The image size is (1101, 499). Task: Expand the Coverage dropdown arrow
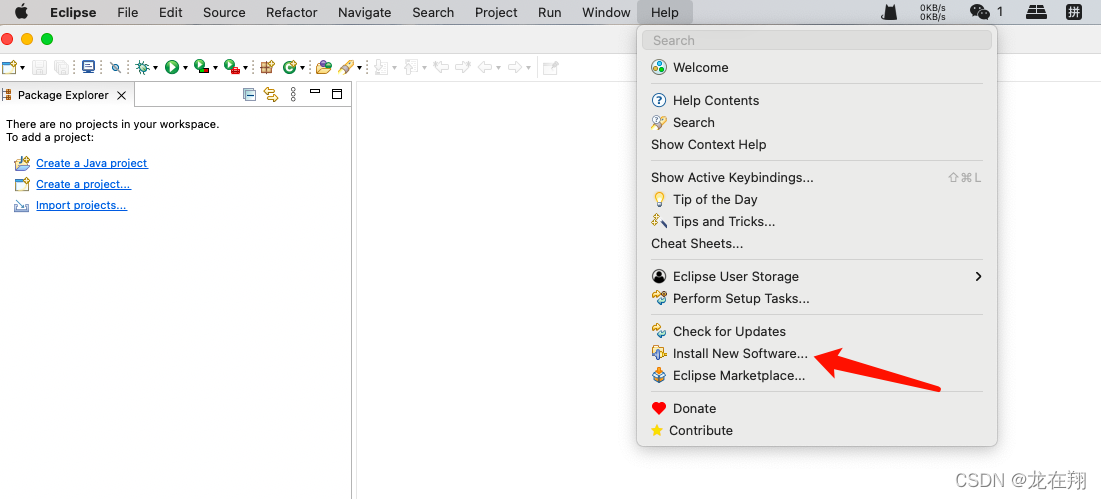coord(215,67)
